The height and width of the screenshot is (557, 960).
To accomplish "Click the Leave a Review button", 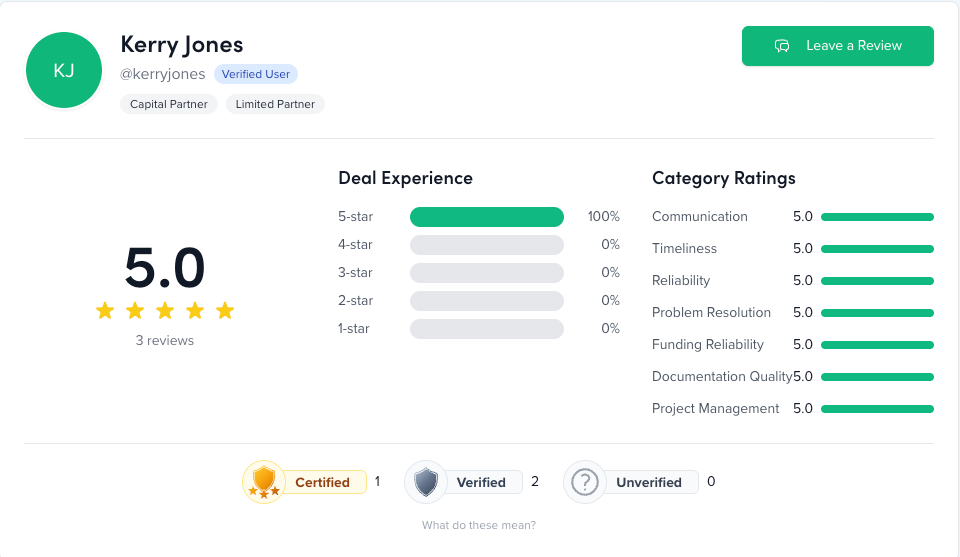I will click(838, 46).
